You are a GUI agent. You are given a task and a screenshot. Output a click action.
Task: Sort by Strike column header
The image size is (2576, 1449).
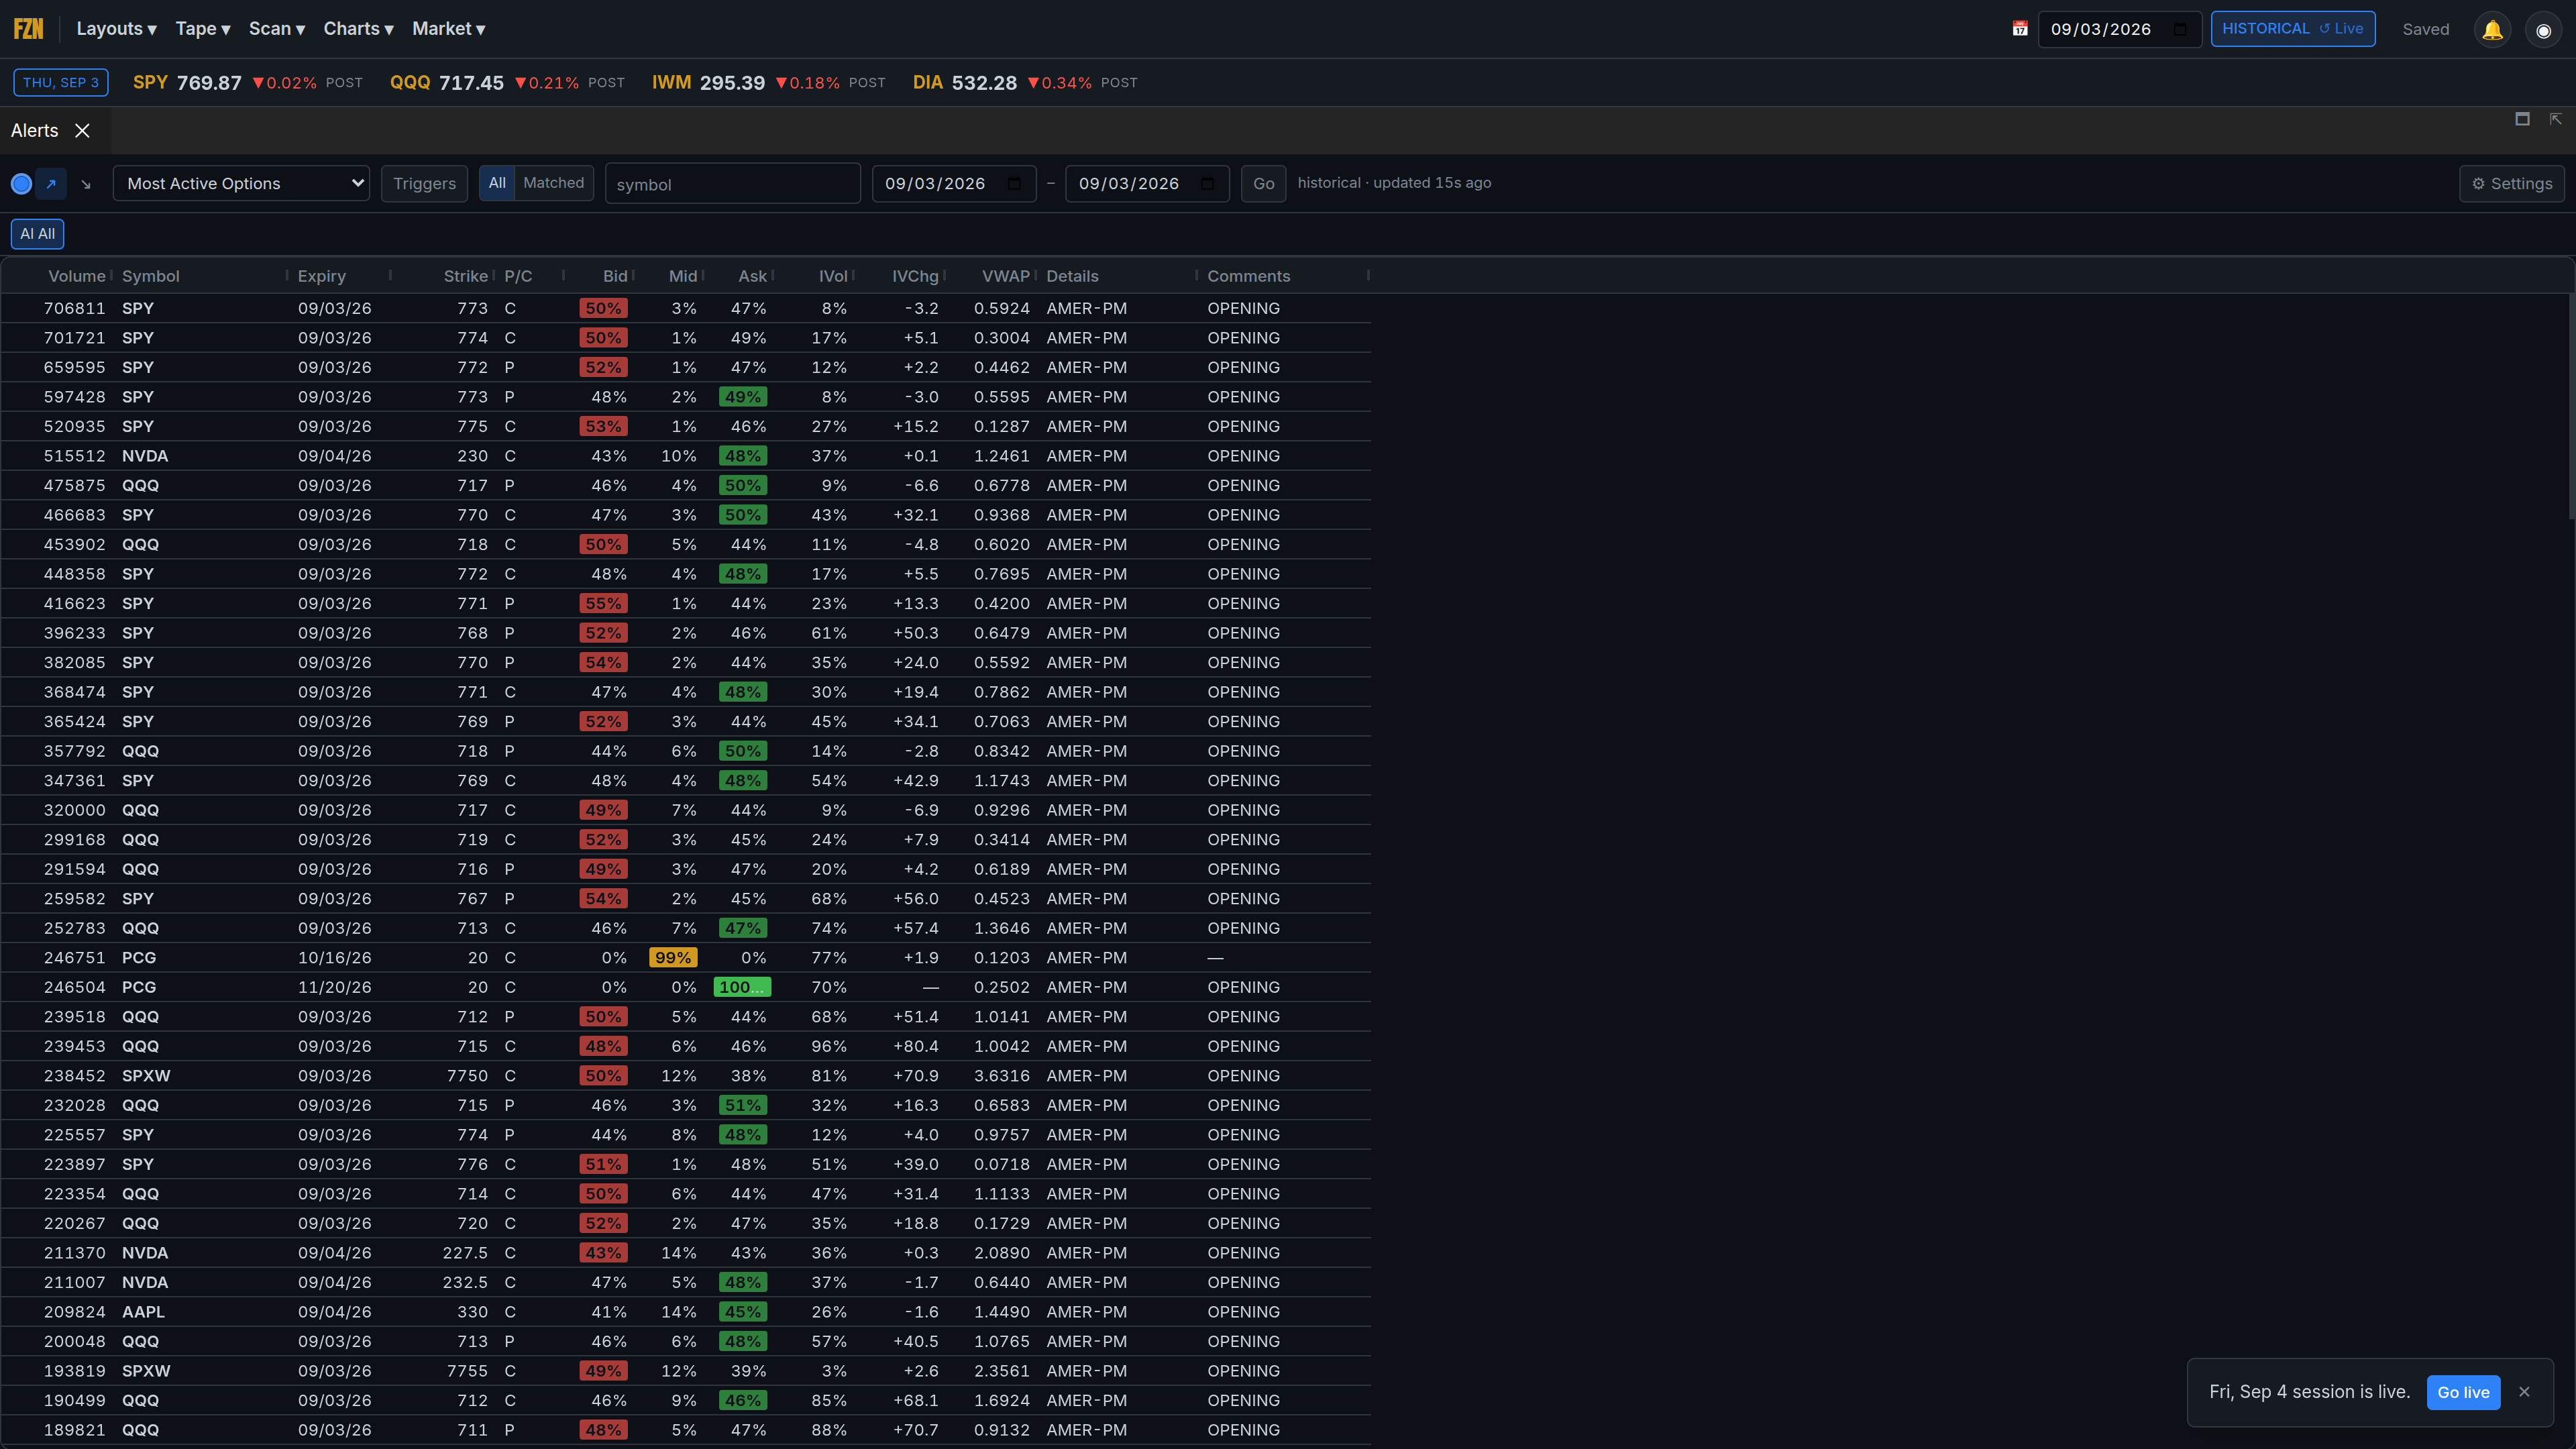[466, 276]
